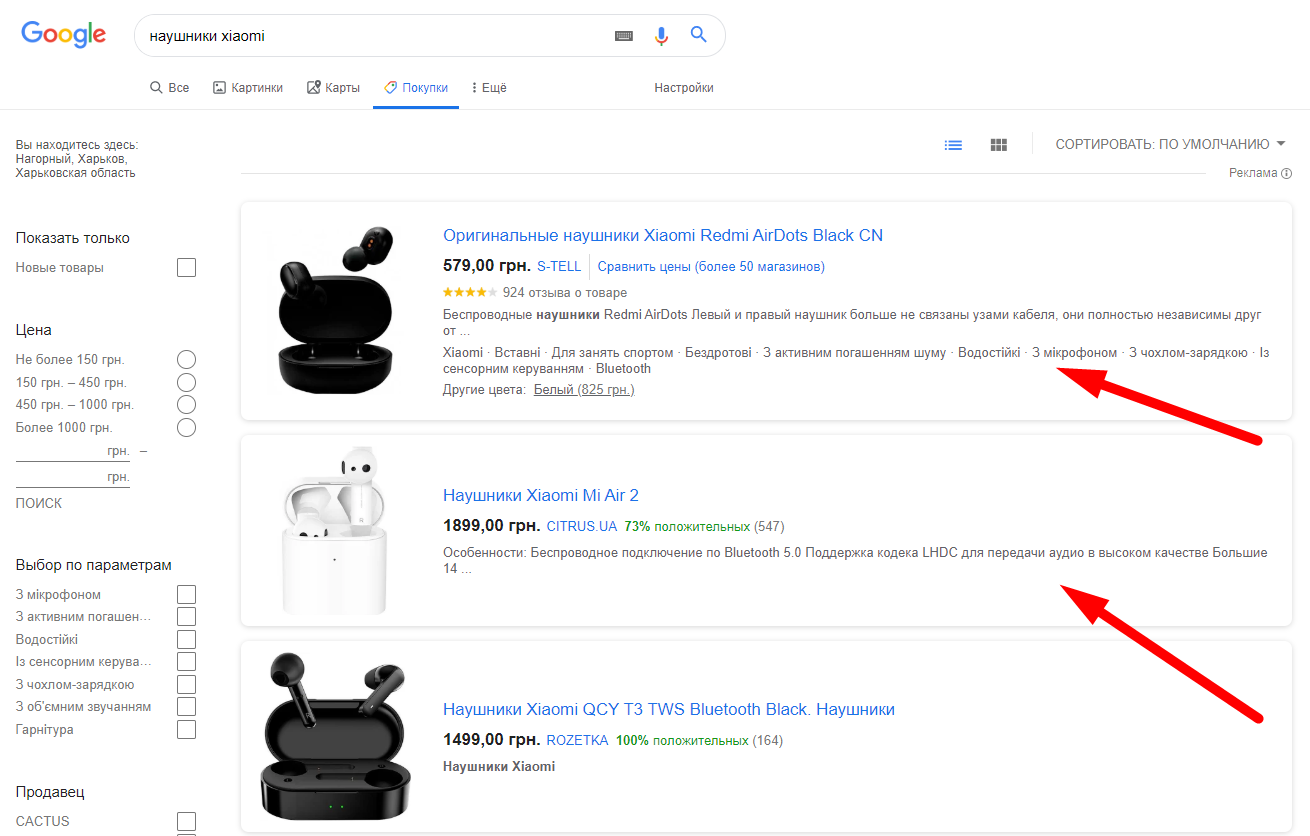This screenshot has width=1310, height=836.
Task: Click the ad info icon next to Реклама
Action: coord(1286,174)
